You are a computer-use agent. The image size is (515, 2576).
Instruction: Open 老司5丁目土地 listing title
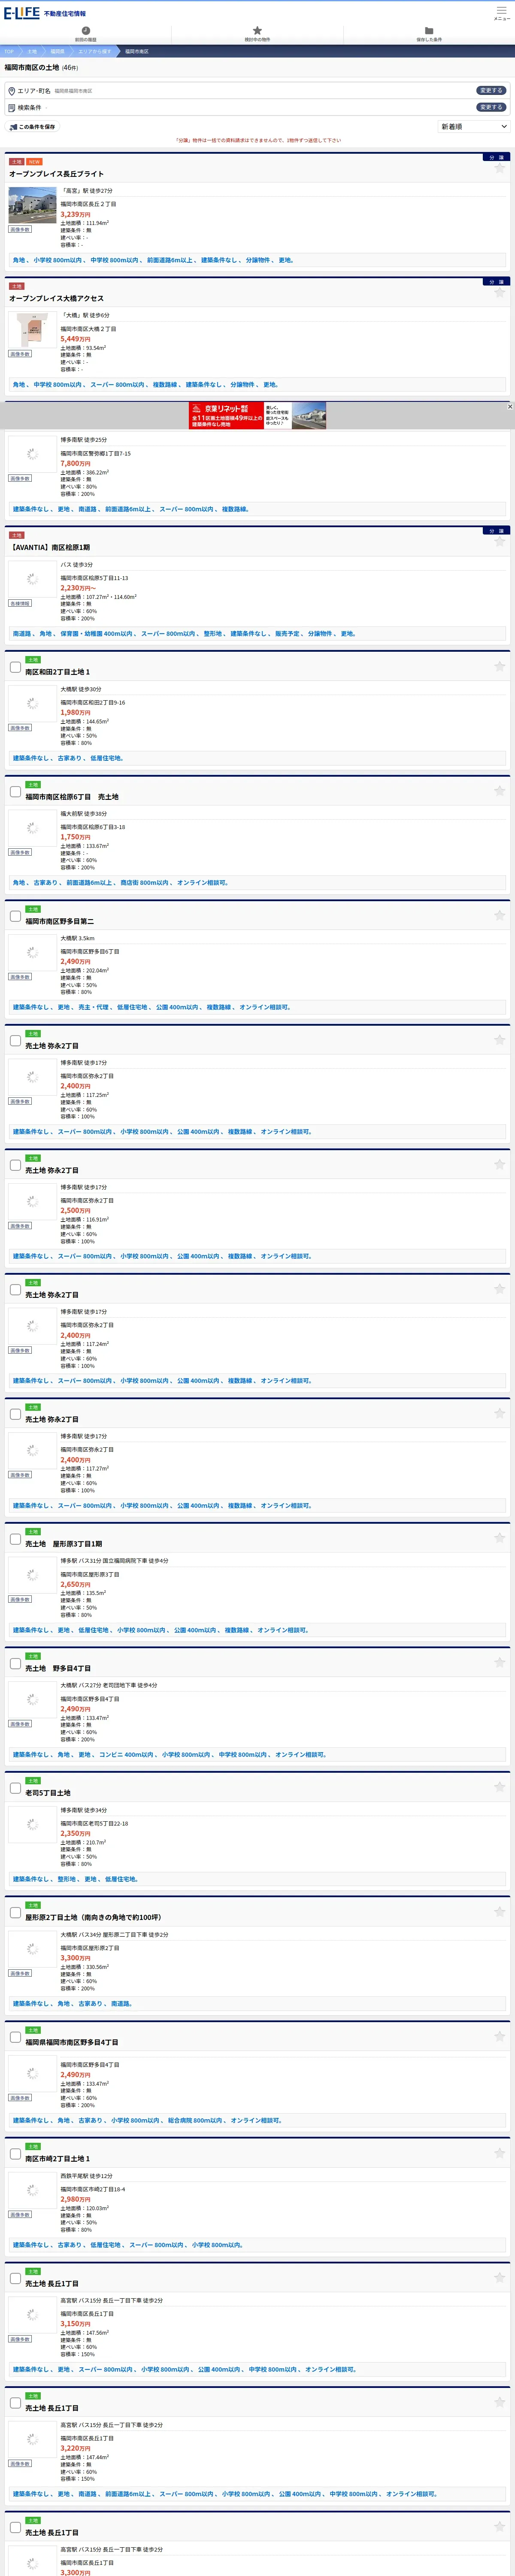[x=48, y=1793]
